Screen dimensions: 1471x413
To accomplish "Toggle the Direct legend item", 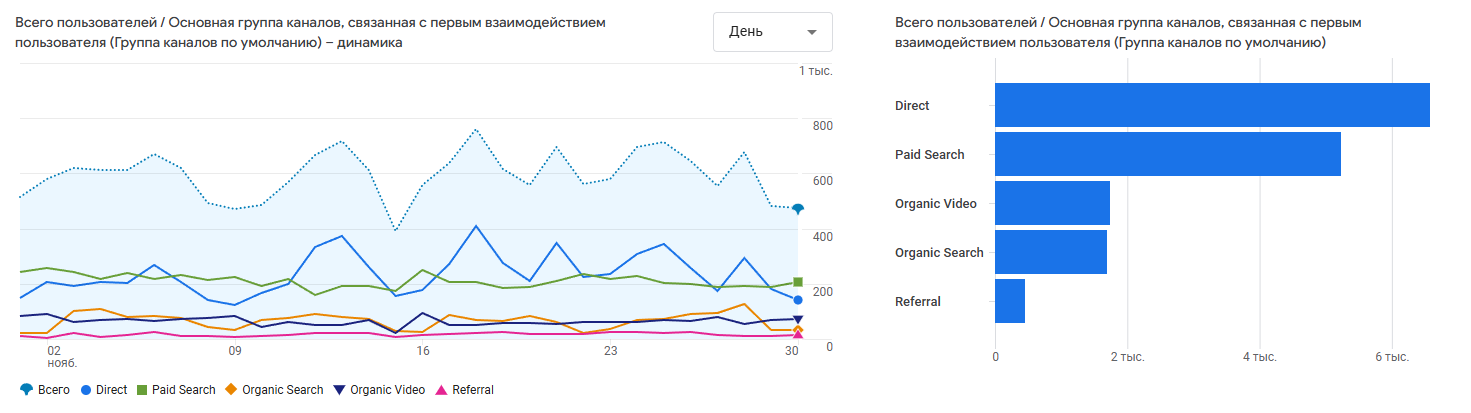I will click(104, 390).
